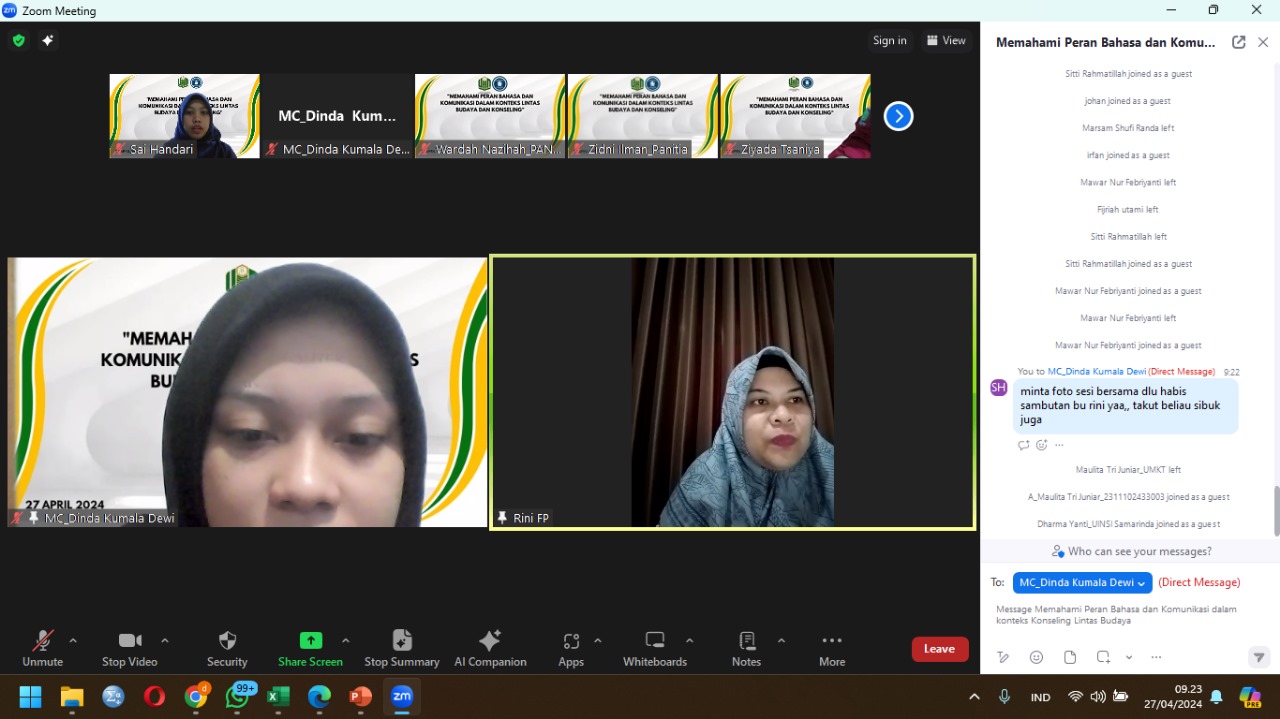This screenshot has width=1280, height=719.
Task: Open Whiteboards
Action: (x=655, y=648)
